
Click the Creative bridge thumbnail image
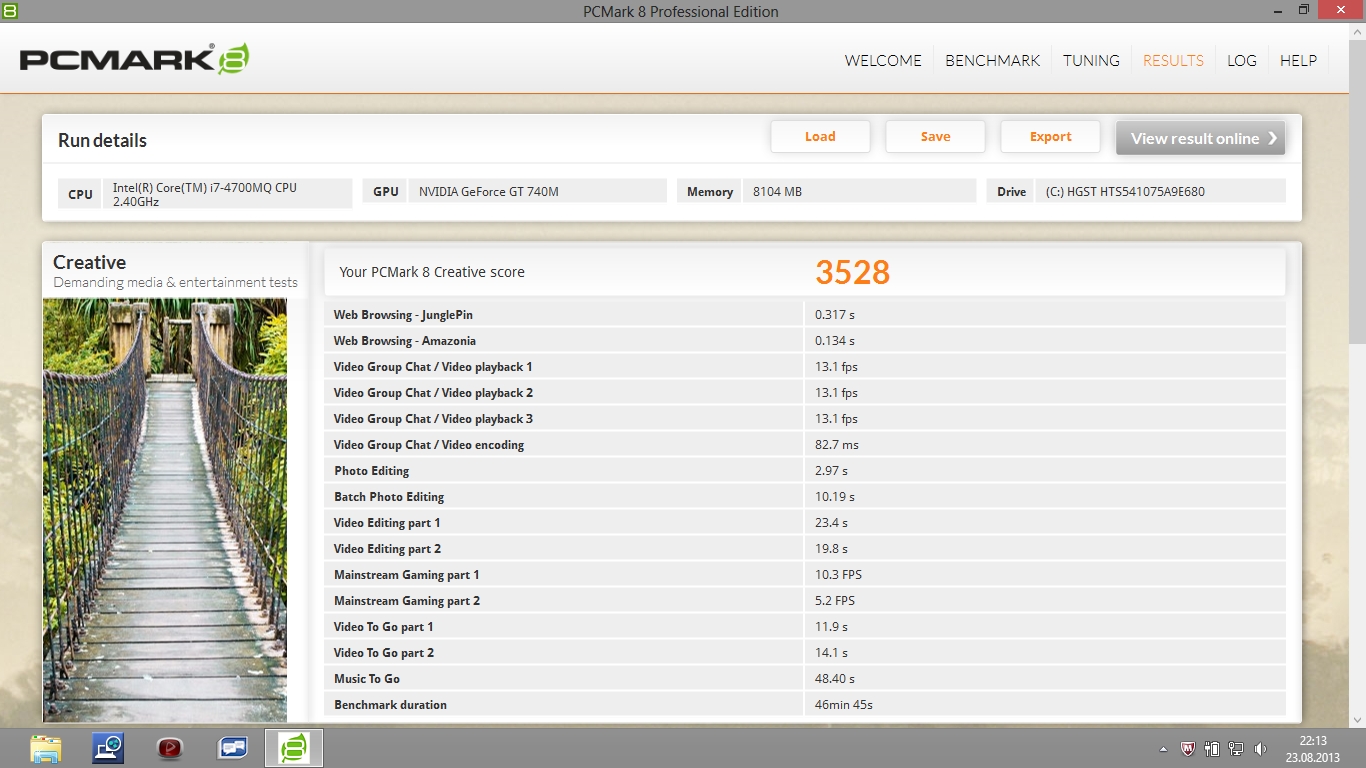(x=165, y=510)
